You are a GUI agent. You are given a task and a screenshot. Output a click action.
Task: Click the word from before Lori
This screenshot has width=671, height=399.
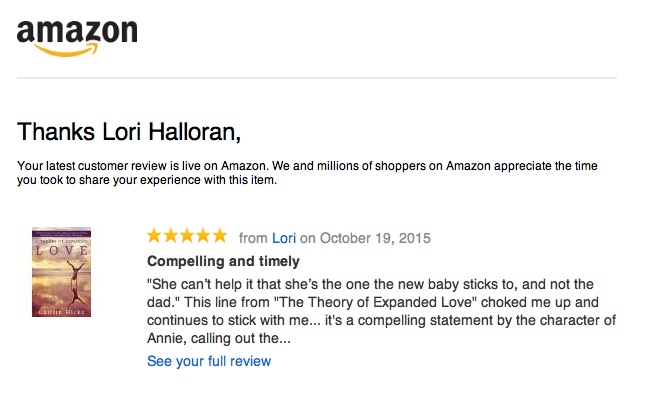[x=253, y=238]
